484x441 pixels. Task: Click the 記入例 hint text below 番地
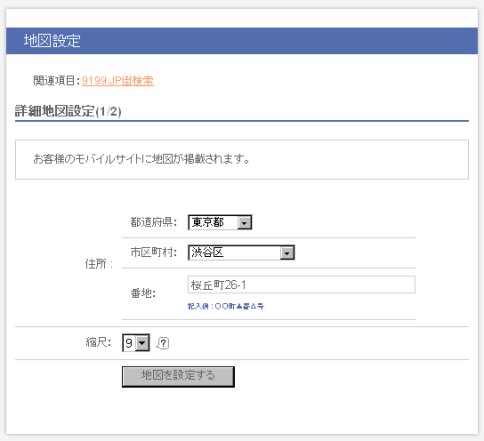point(226,306)
